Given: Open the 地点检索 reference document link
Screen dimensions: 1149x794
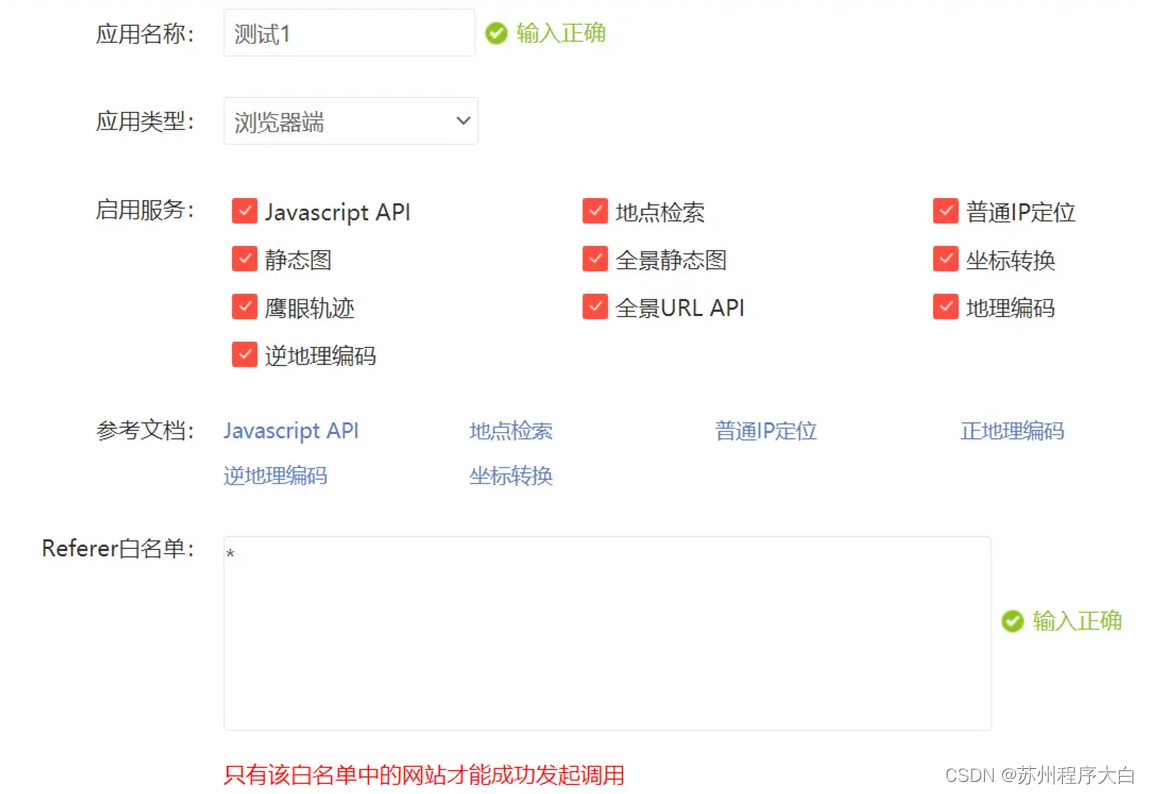Looking at the screenshot, I should (x=511, y=431).
